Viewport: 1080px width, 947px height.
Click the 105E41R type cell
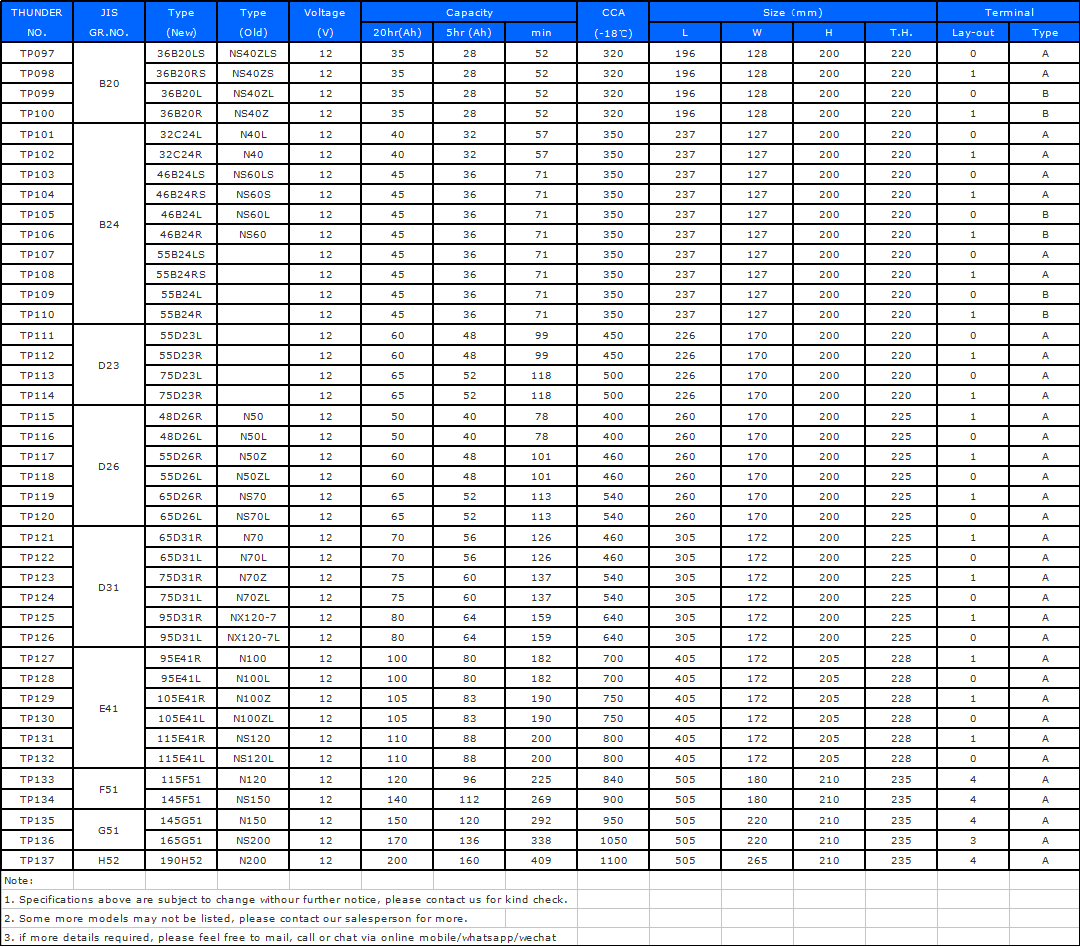tap(181, 699)
